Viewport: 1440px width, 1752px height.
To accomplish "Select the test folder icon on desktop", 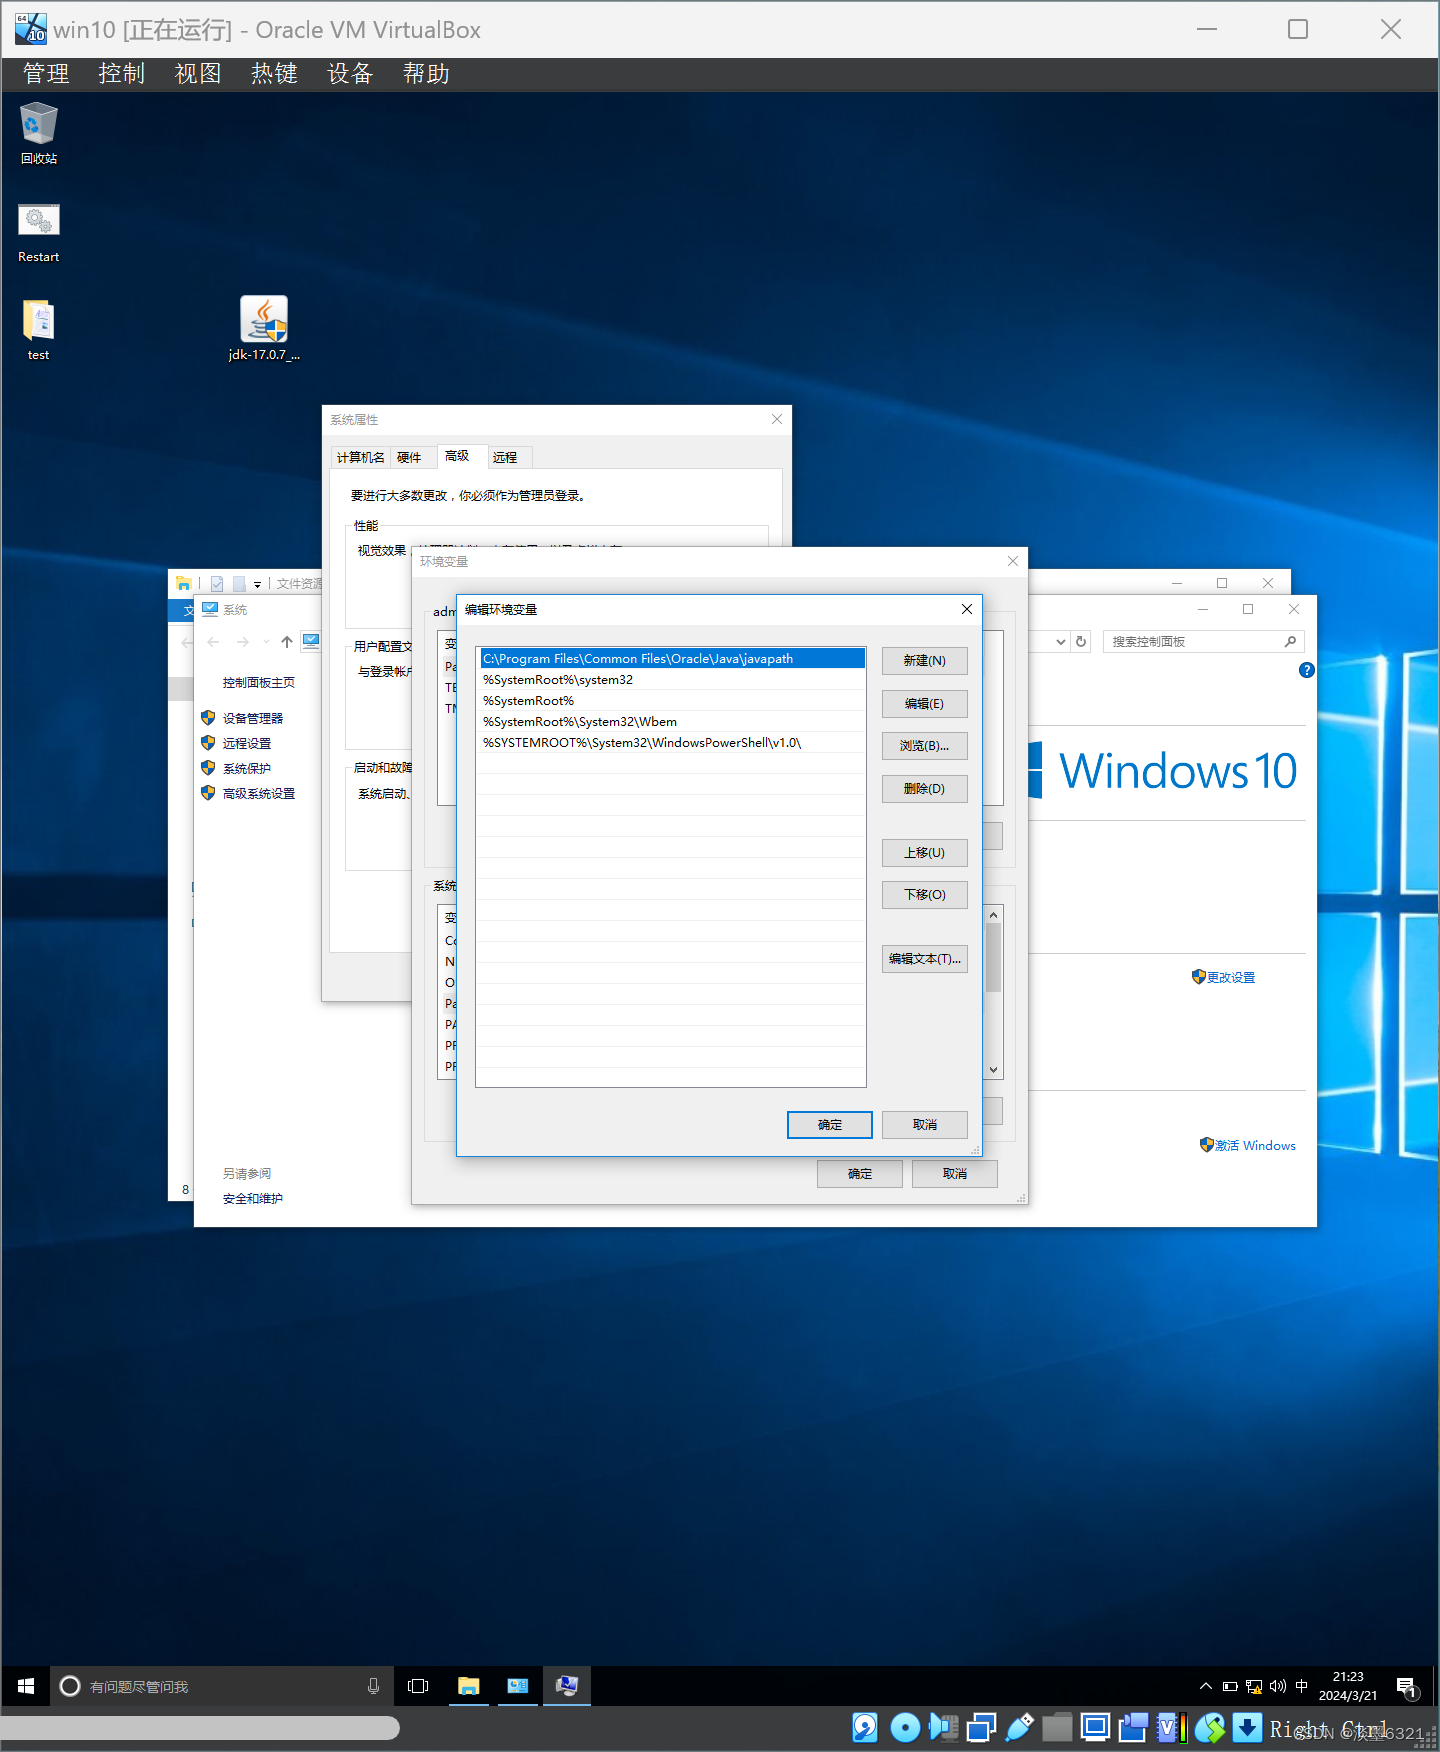I will [x=38, y=330].
